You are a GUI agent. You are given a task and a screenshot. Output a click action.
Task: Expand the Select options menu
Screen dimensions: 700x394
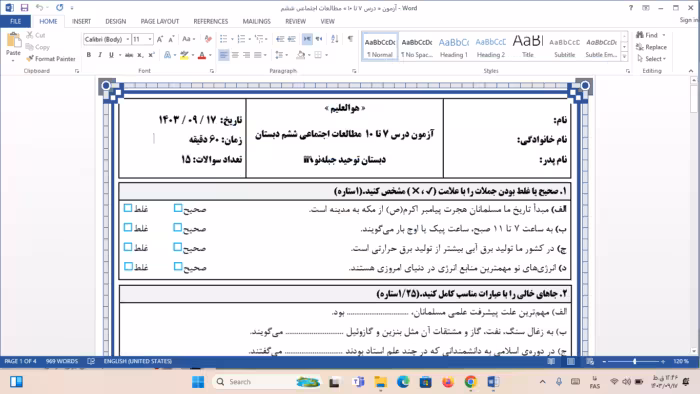[652, 58]
